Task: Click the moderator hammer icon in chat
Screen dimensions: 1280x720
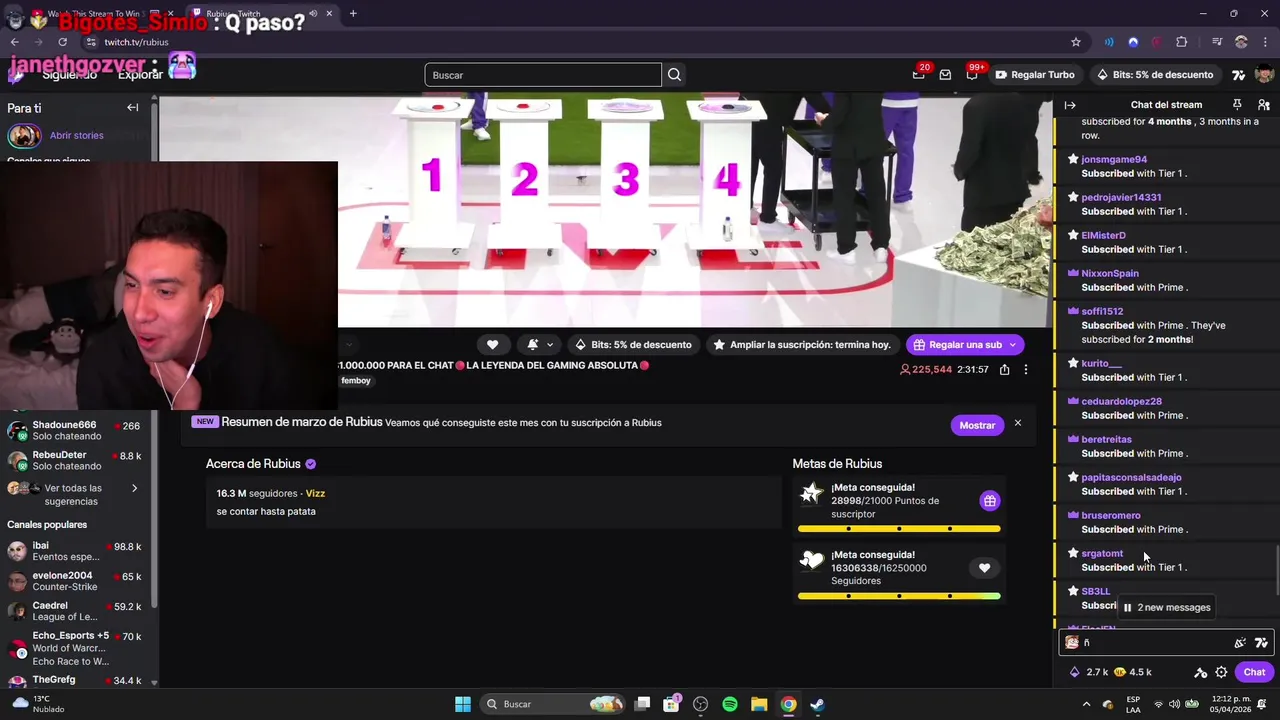Action: [x=1201, y=672]
